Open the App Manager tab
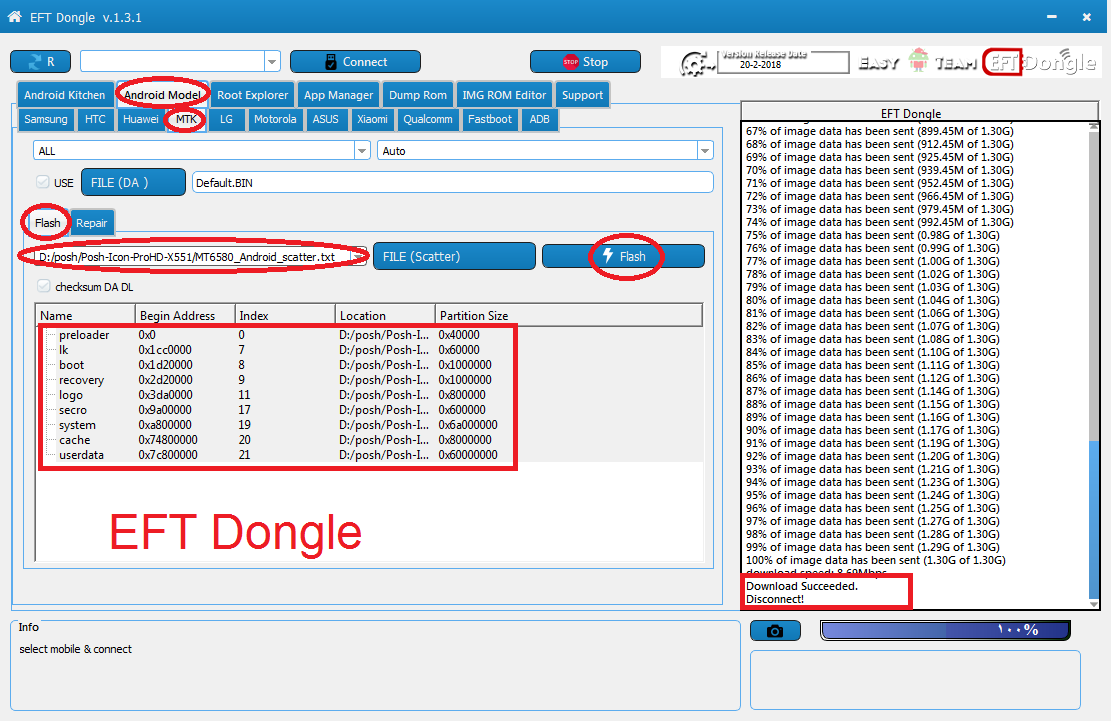The height and width of the screenshot is (721, 1111). [x=338, y=95]
